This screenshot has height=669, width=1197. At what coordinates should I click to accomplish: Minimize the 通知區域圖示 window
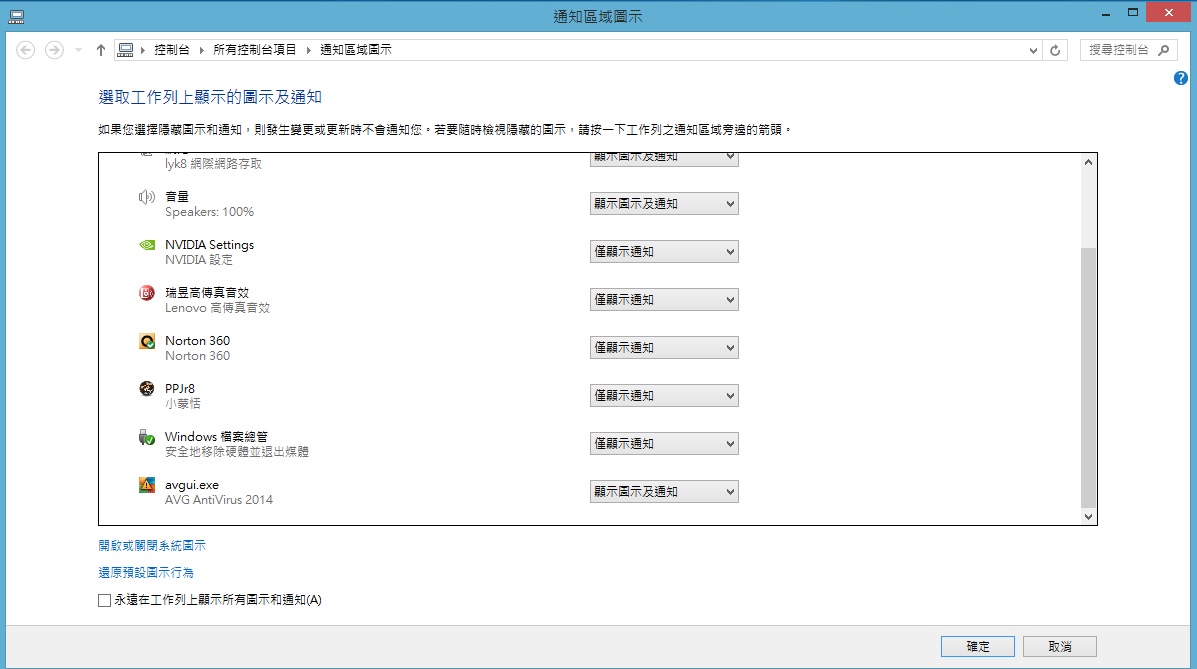pos(1105,14)
